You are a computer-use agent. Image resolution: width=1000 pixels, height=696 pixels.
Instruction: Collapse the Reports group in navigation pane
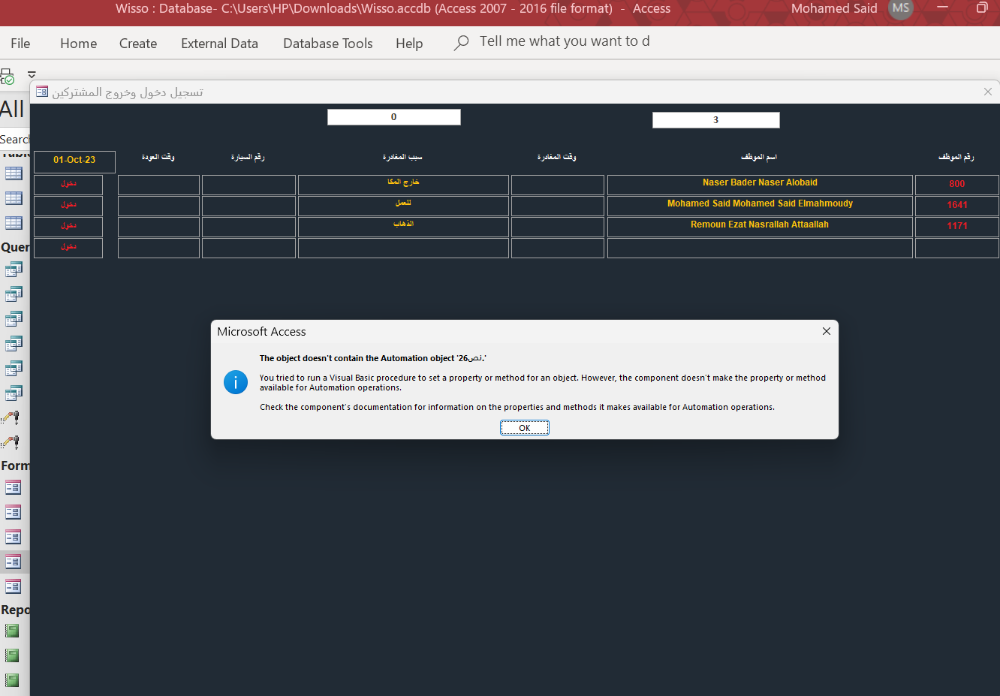click(x=15, y=609)
